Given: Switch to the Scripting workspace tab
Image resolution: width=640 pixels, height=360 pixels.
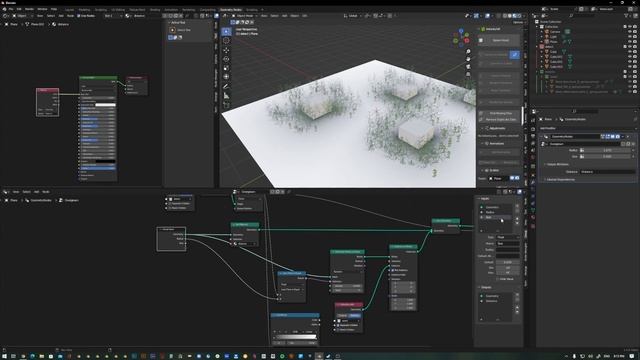Looking at the screenshot, I should pos(252,9).
